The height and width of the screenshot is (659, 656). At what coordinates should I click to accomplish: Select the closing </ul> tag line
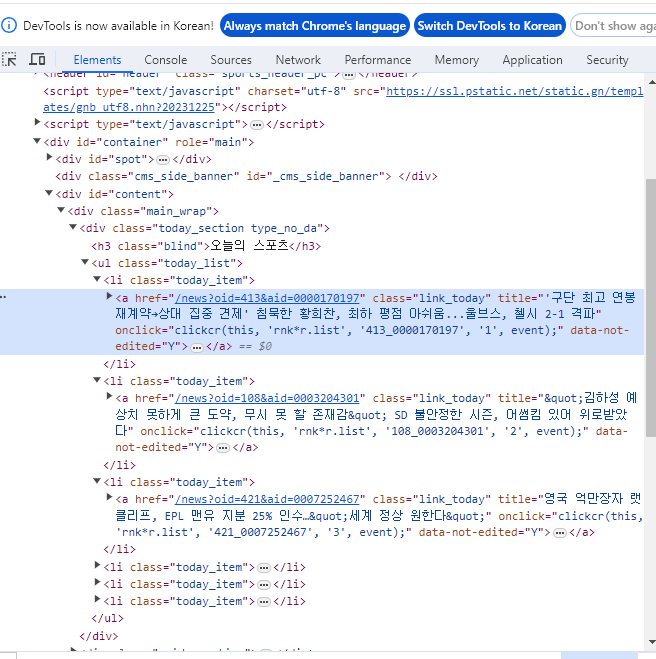108,619
